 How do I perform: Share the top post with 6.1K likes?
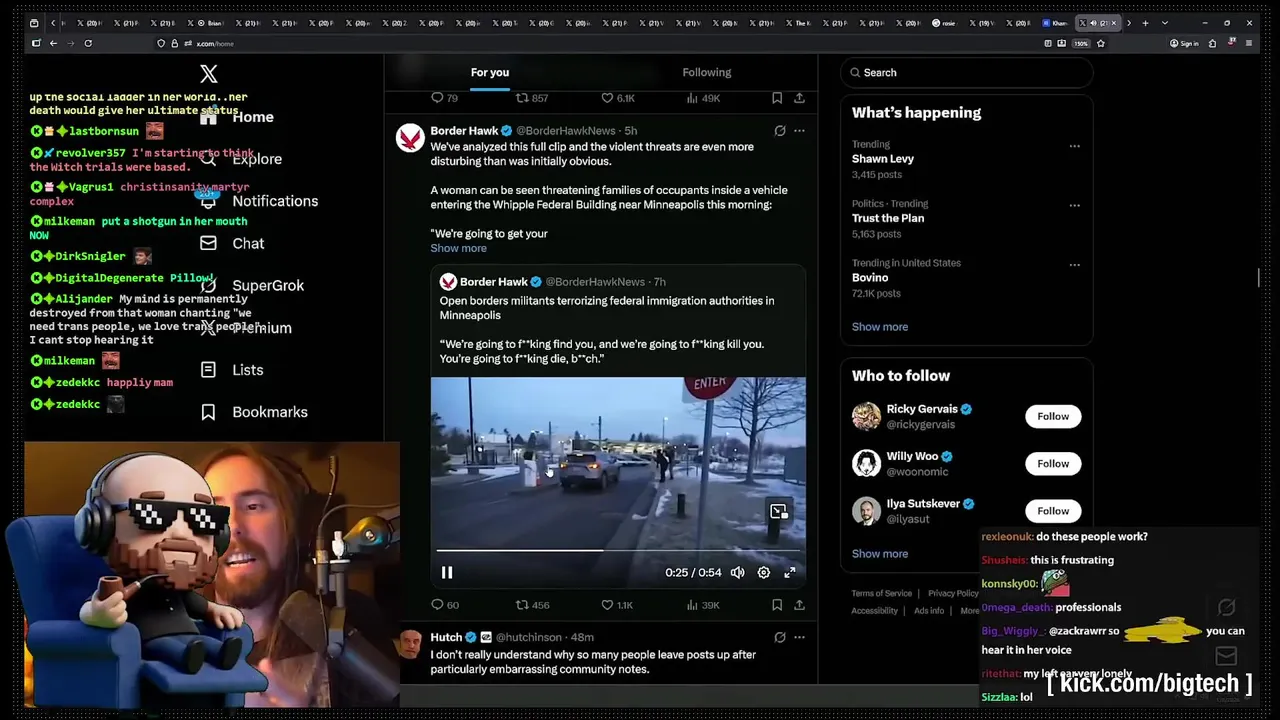tap(799, 98)
